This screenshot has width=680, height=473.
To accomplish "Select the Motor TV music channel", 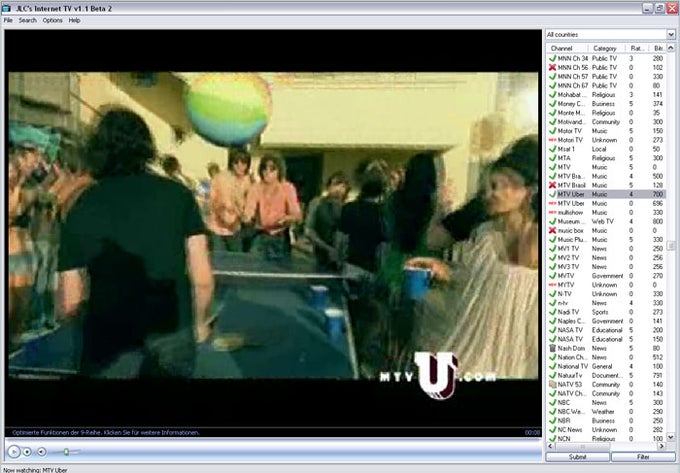I will pos(606,131).
